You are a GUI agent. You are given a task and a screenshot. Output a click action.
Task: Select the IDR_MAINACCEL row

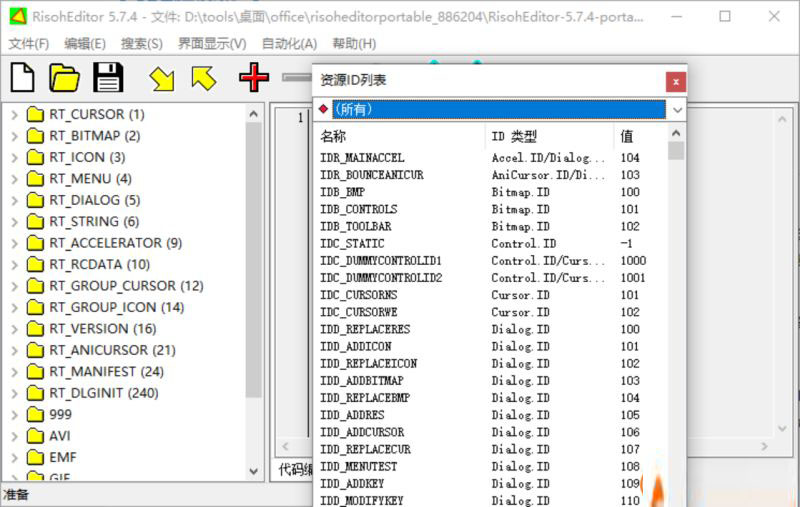490,158
